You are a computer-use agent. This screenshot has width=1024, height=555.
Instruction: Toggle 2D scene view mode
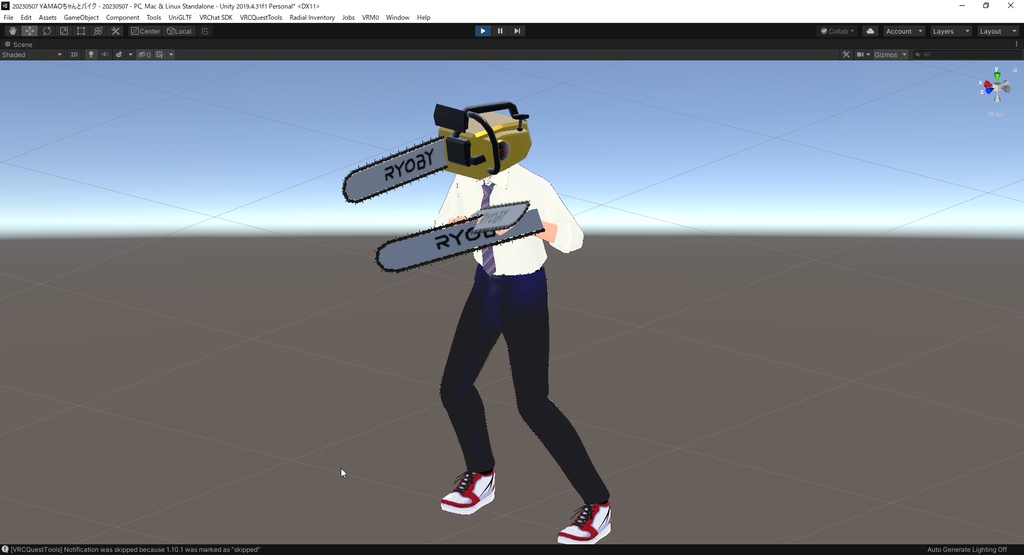click(74, 55)
